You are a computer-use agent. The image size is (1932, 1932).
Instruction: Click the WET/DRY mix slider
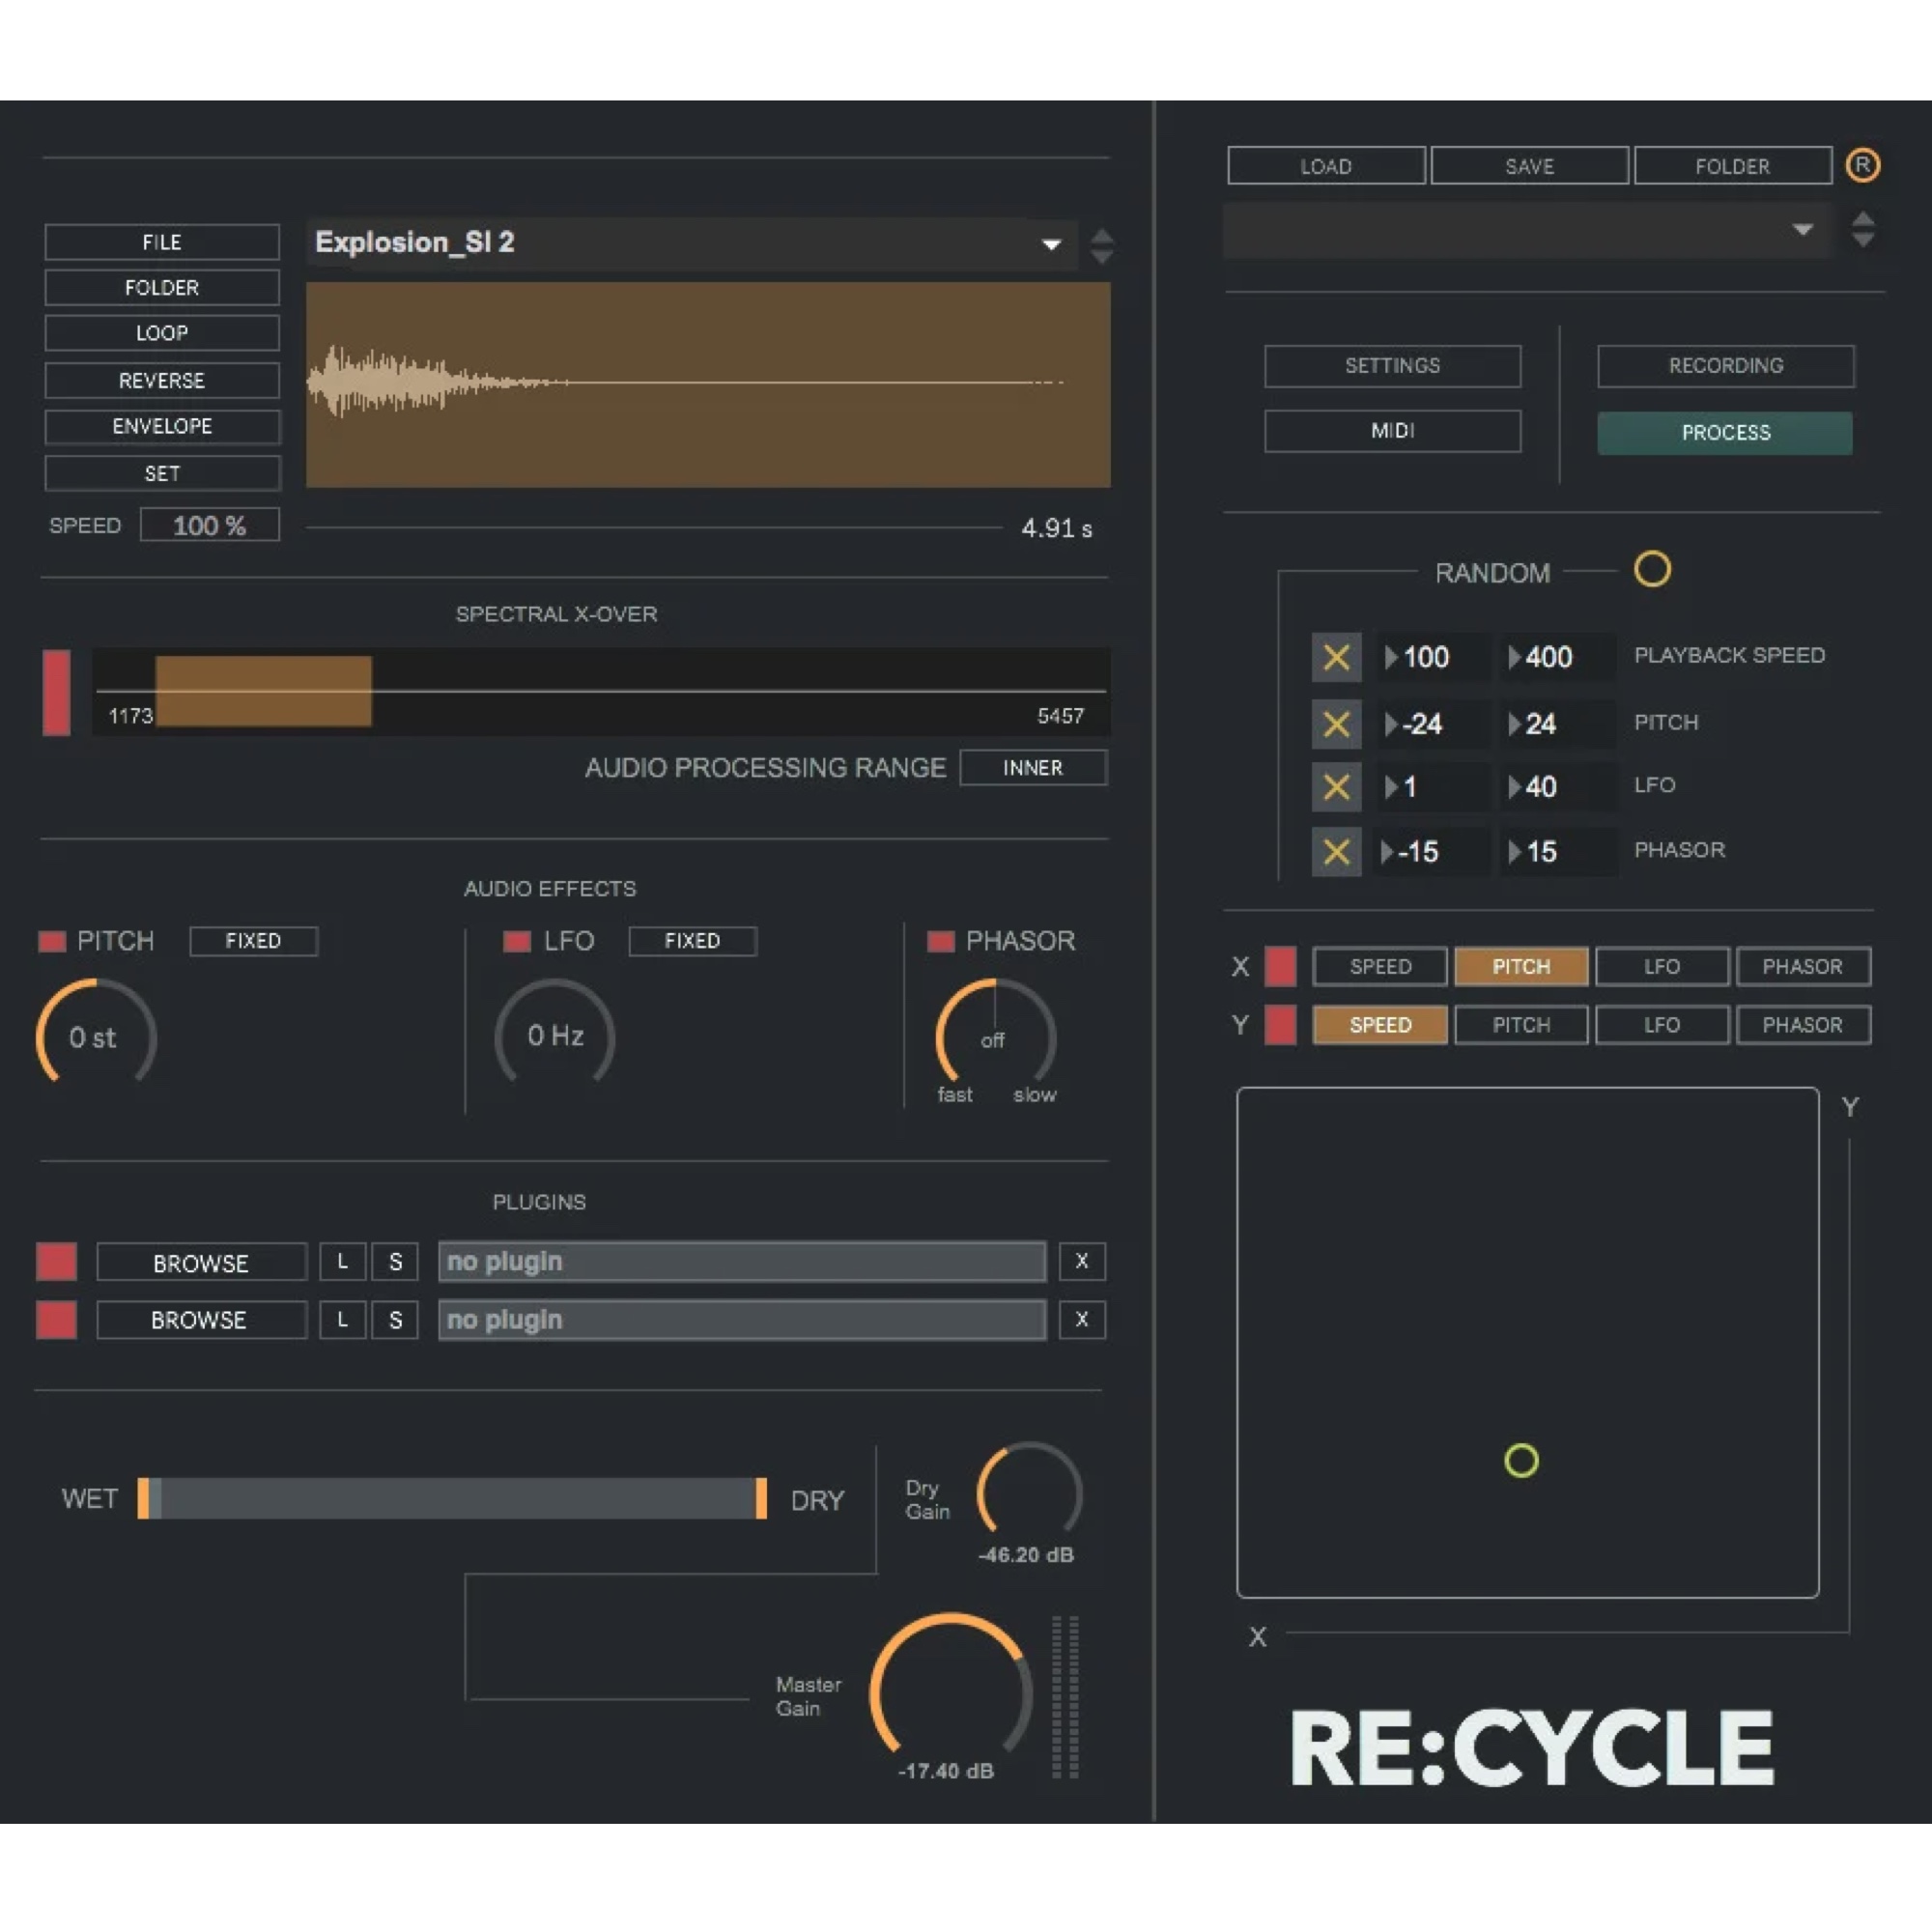tap(452, 1498)
